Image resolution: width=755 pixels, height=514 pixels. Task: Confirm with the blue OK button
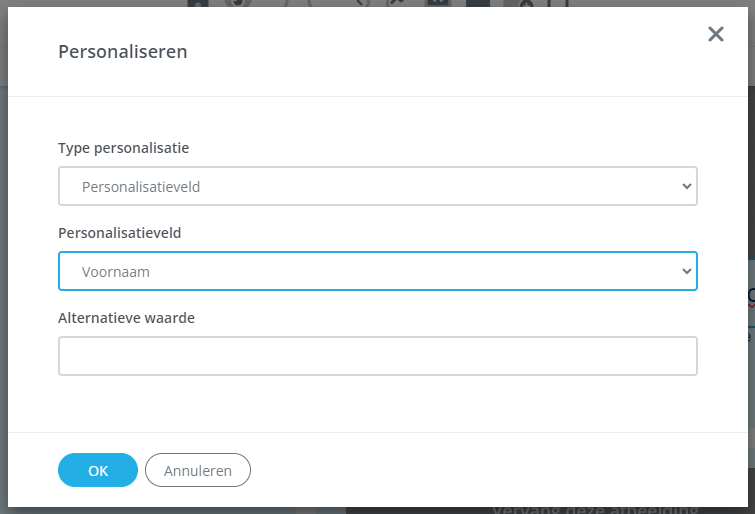pyautogui.click(x=98, y=470)
